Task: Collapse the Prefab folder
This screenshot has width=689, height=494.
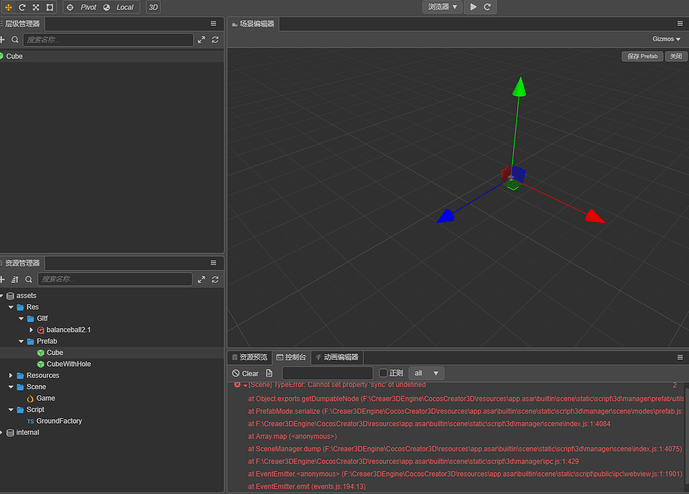Action: click(21, 341)
